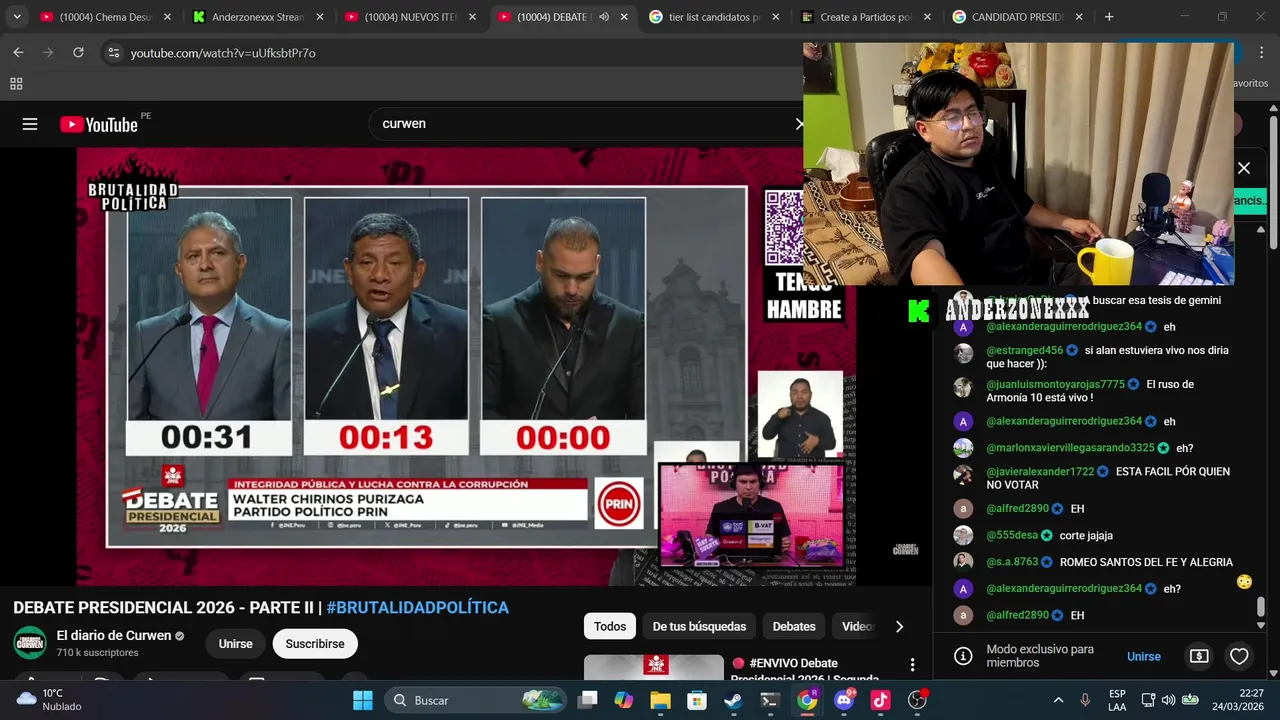The width and height of the screenshot is (1280, 720).
Task: Close the Chema Desu tab
Action: (167, 17)
